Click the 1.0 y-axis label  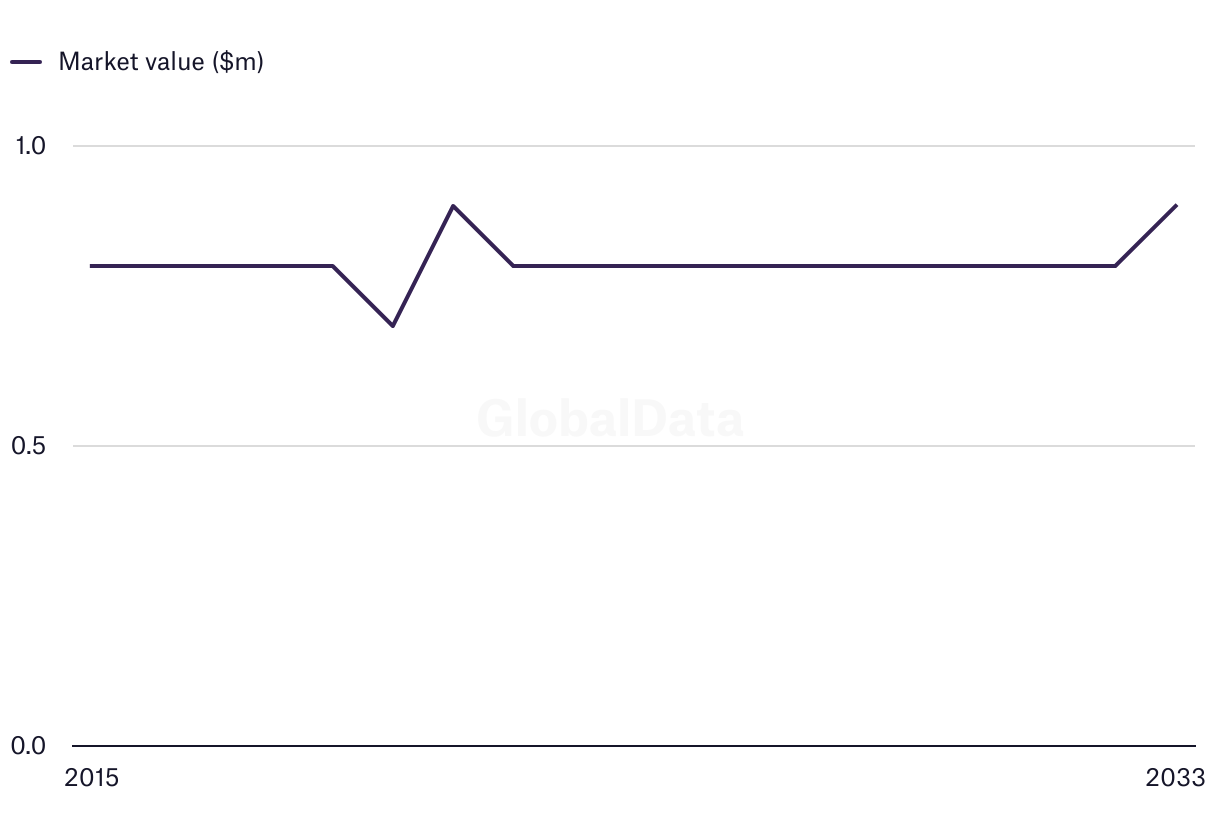click(x=30, y=146)
